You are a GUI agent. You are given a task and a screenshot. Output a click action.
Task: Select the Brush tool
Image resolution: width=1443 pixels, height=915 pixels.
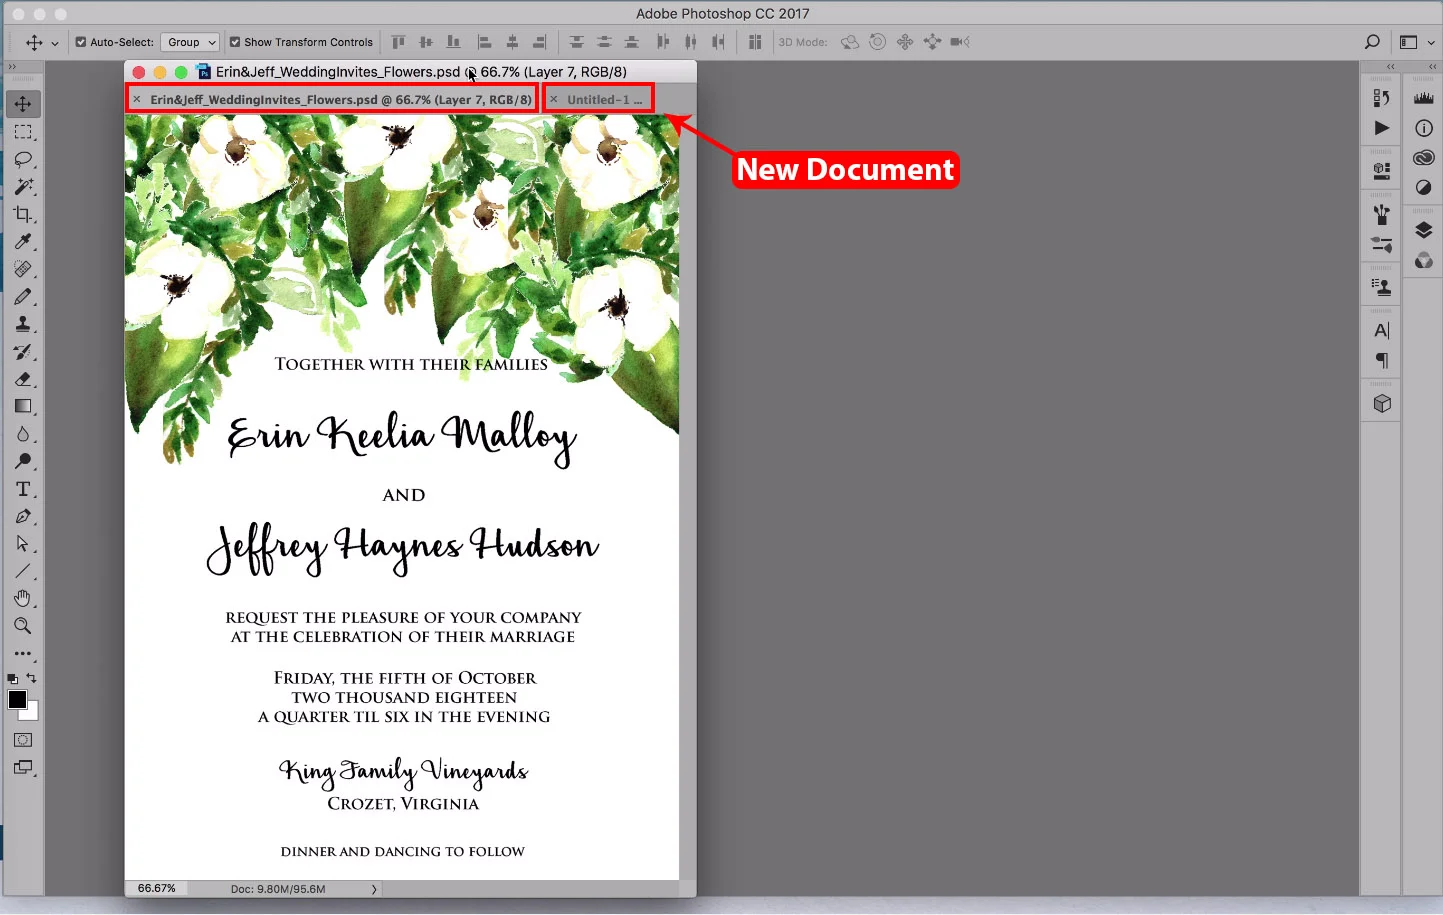pyautogui.click(x=23, y=297)
